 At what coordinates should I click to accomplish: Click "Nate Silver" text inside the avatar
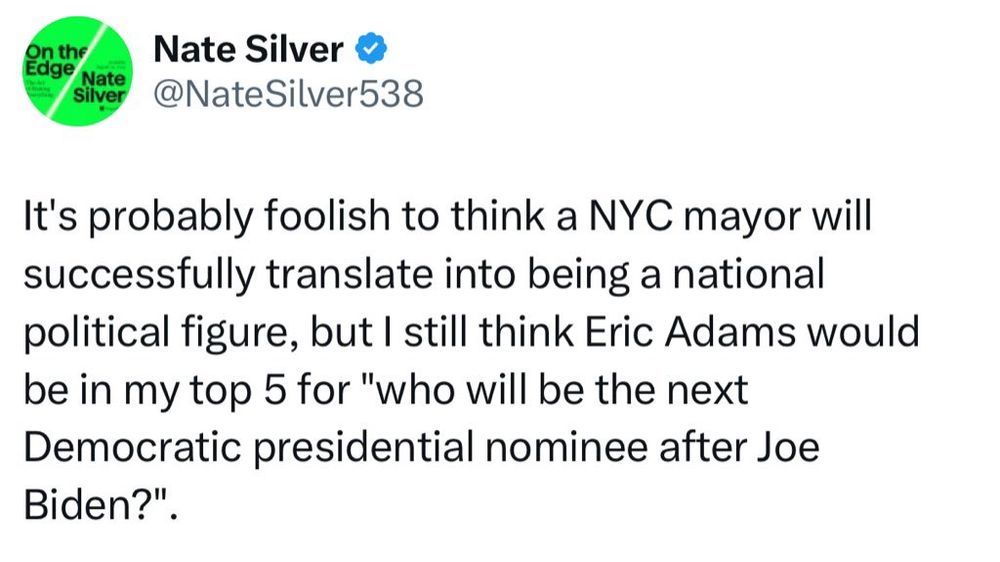tap(100, 87)
